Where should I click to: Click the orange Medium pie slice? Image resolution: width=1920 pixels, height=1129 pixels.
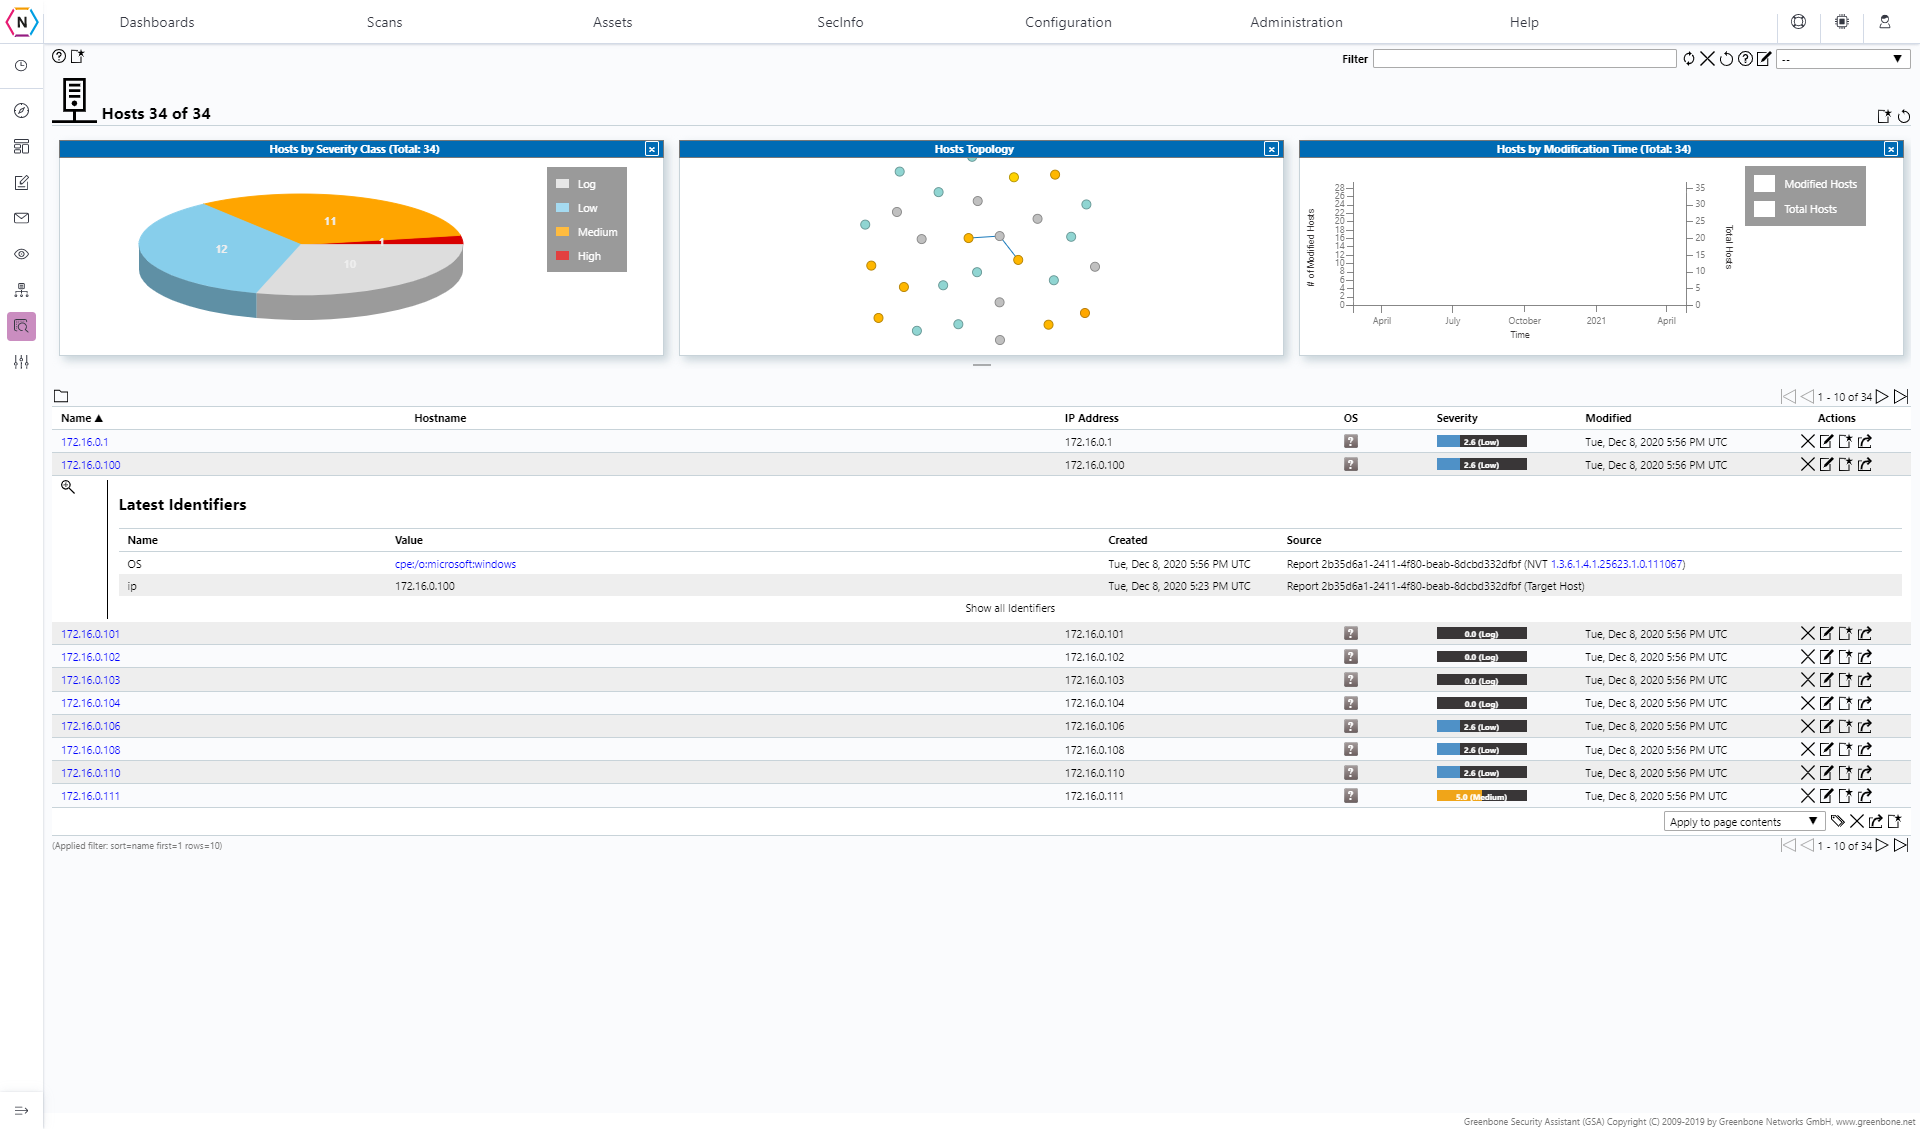(x=330, y=216)
